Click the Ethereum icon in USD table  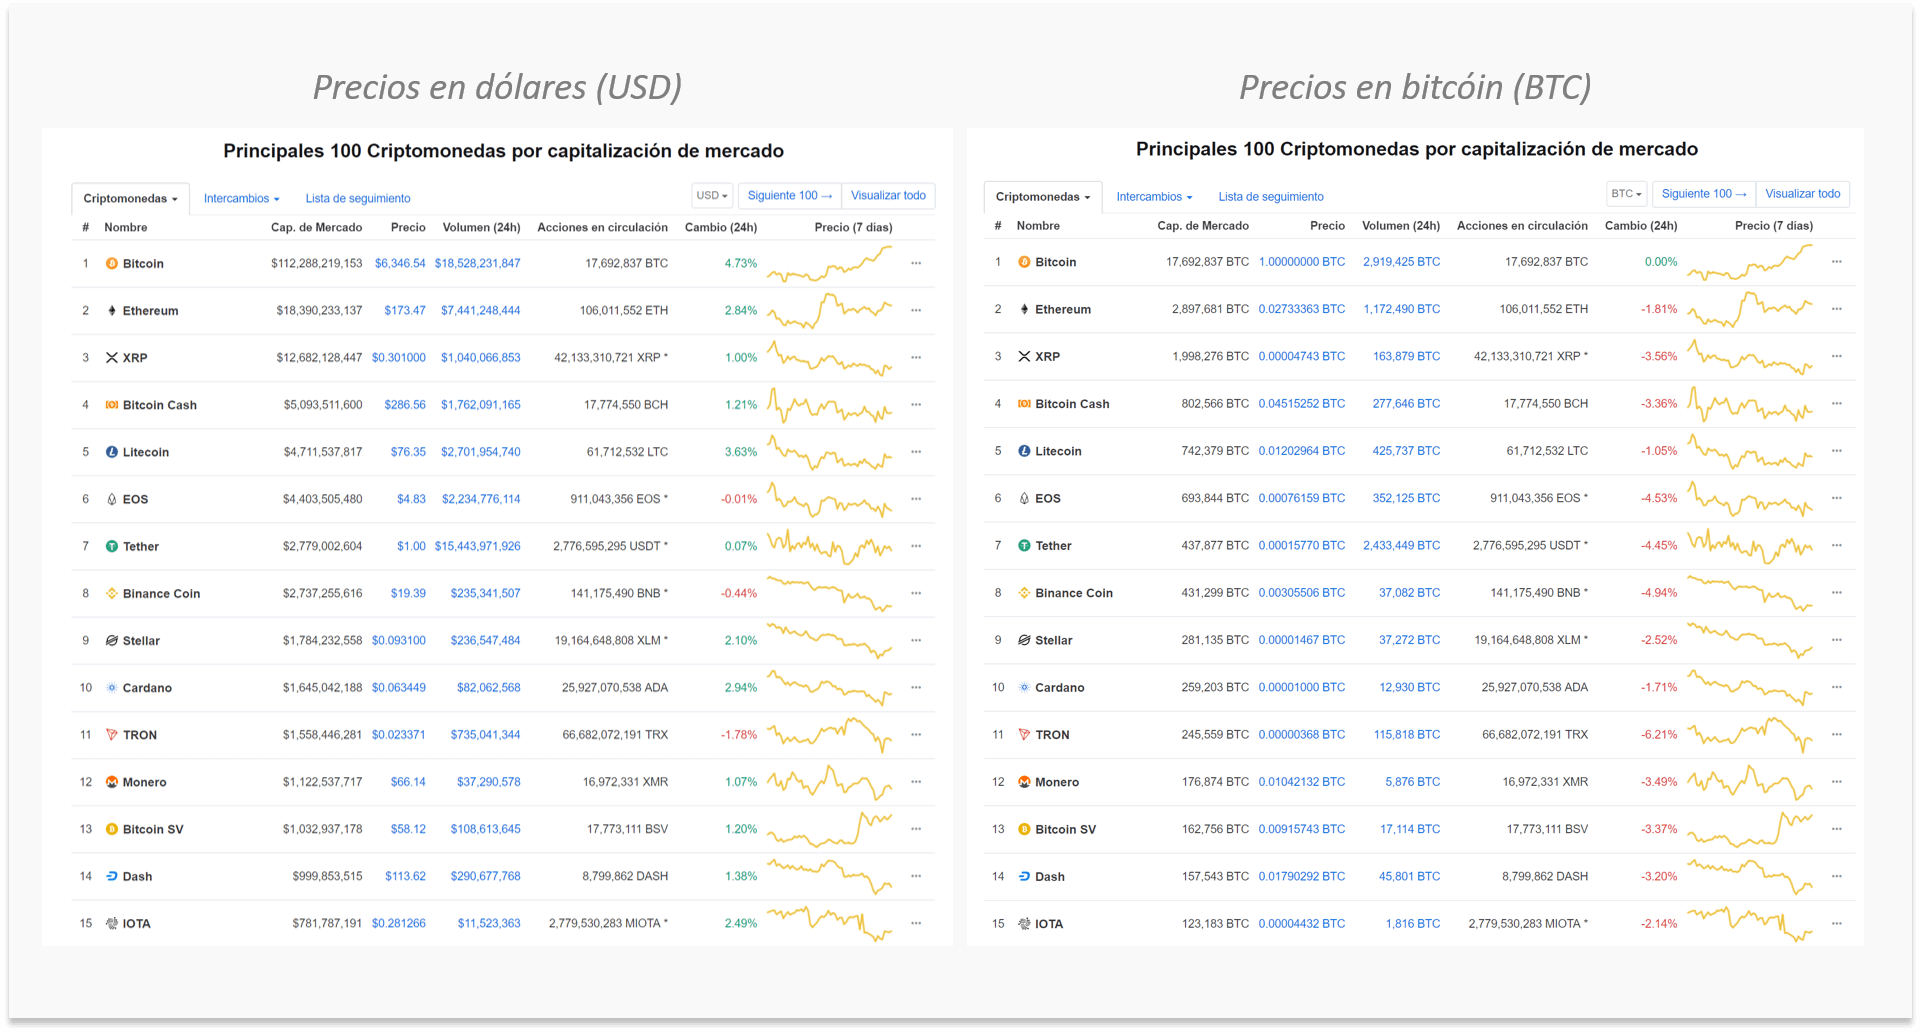(112, 311)
